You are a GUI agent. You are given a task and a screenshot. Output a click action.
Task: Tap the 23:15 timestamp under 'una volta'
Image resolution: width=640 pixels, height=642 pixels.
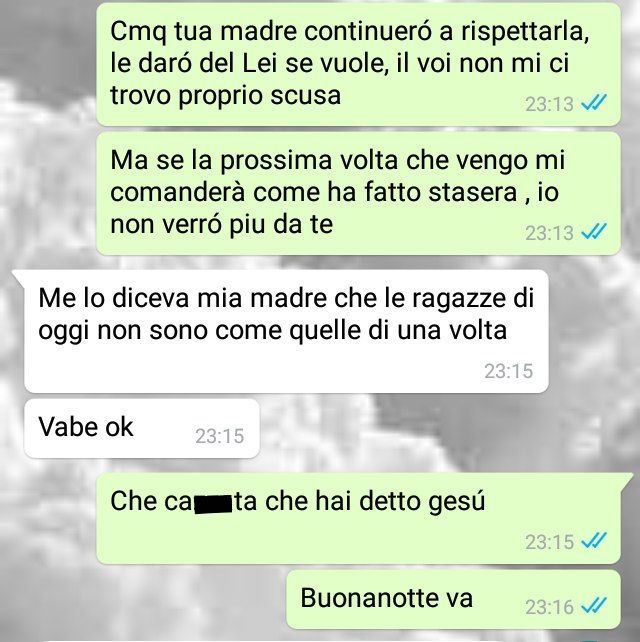[x=509, y=371]
